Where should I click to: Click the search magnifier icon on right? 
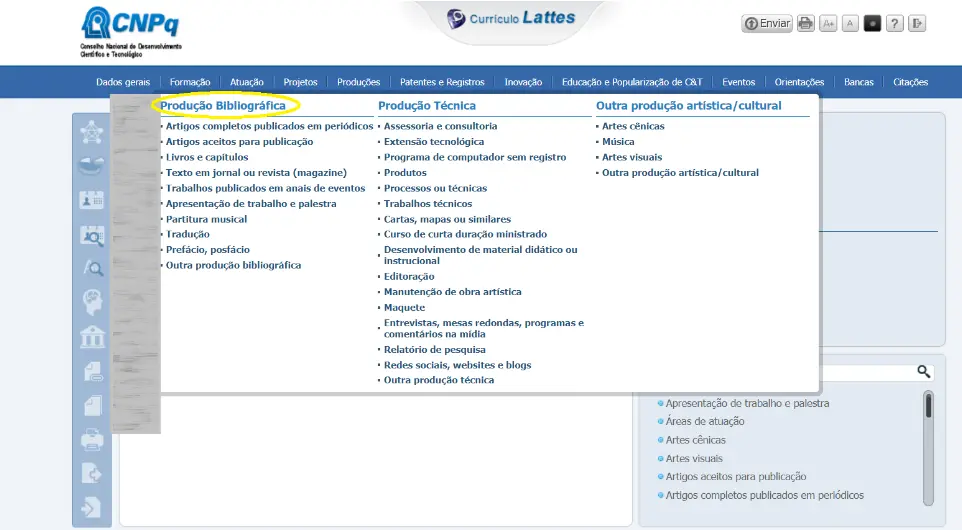[924, 371]
